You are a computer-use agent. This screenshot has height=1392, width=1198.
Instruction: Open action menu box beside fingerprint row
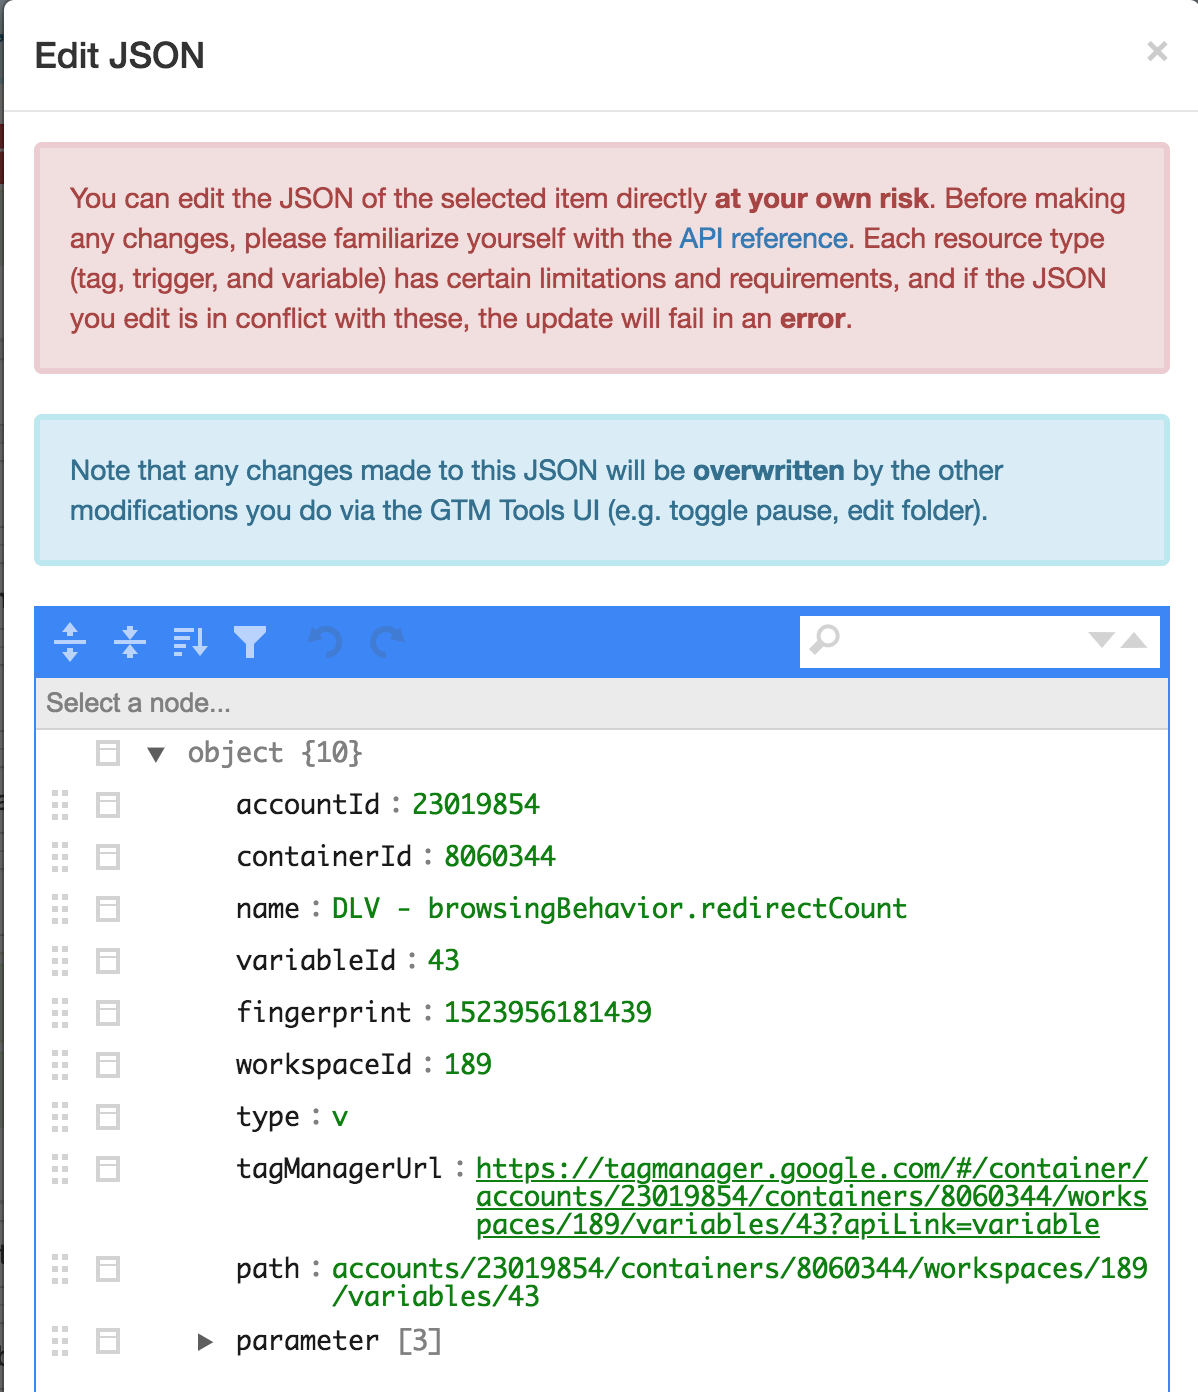pos(108,1013)
